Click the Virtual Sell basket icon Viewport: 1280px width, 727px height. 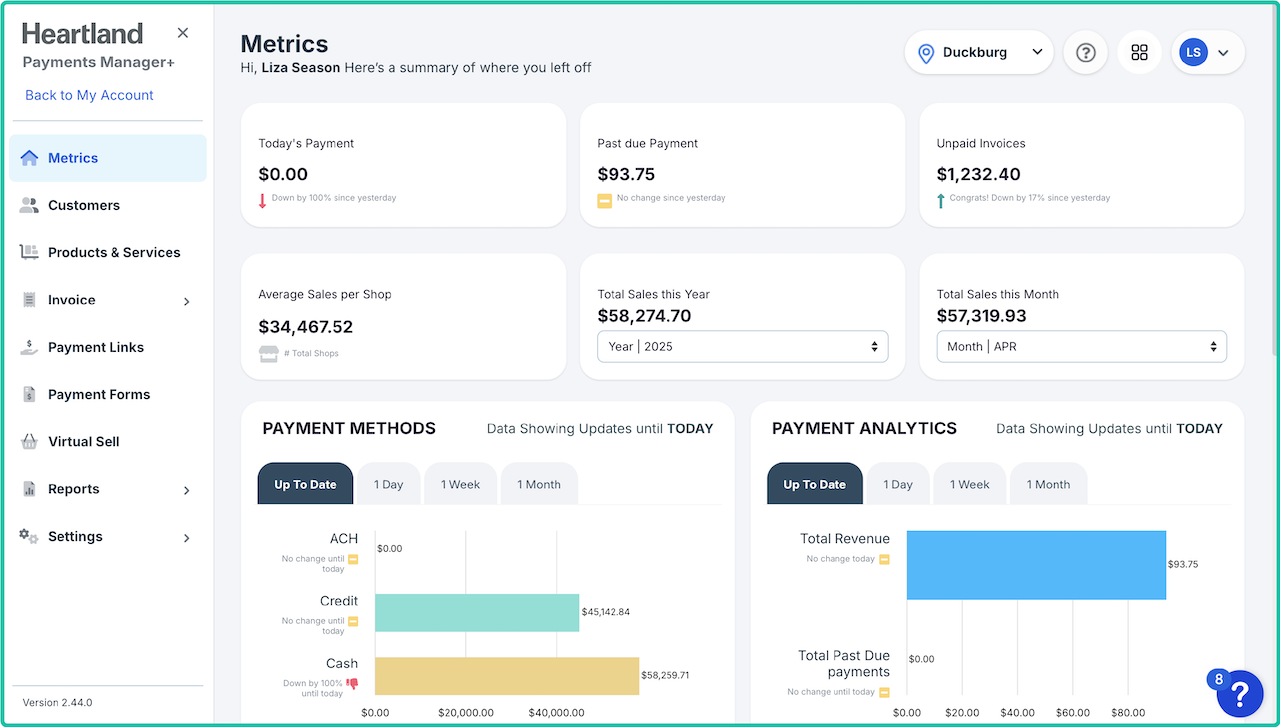pos(29,441)
